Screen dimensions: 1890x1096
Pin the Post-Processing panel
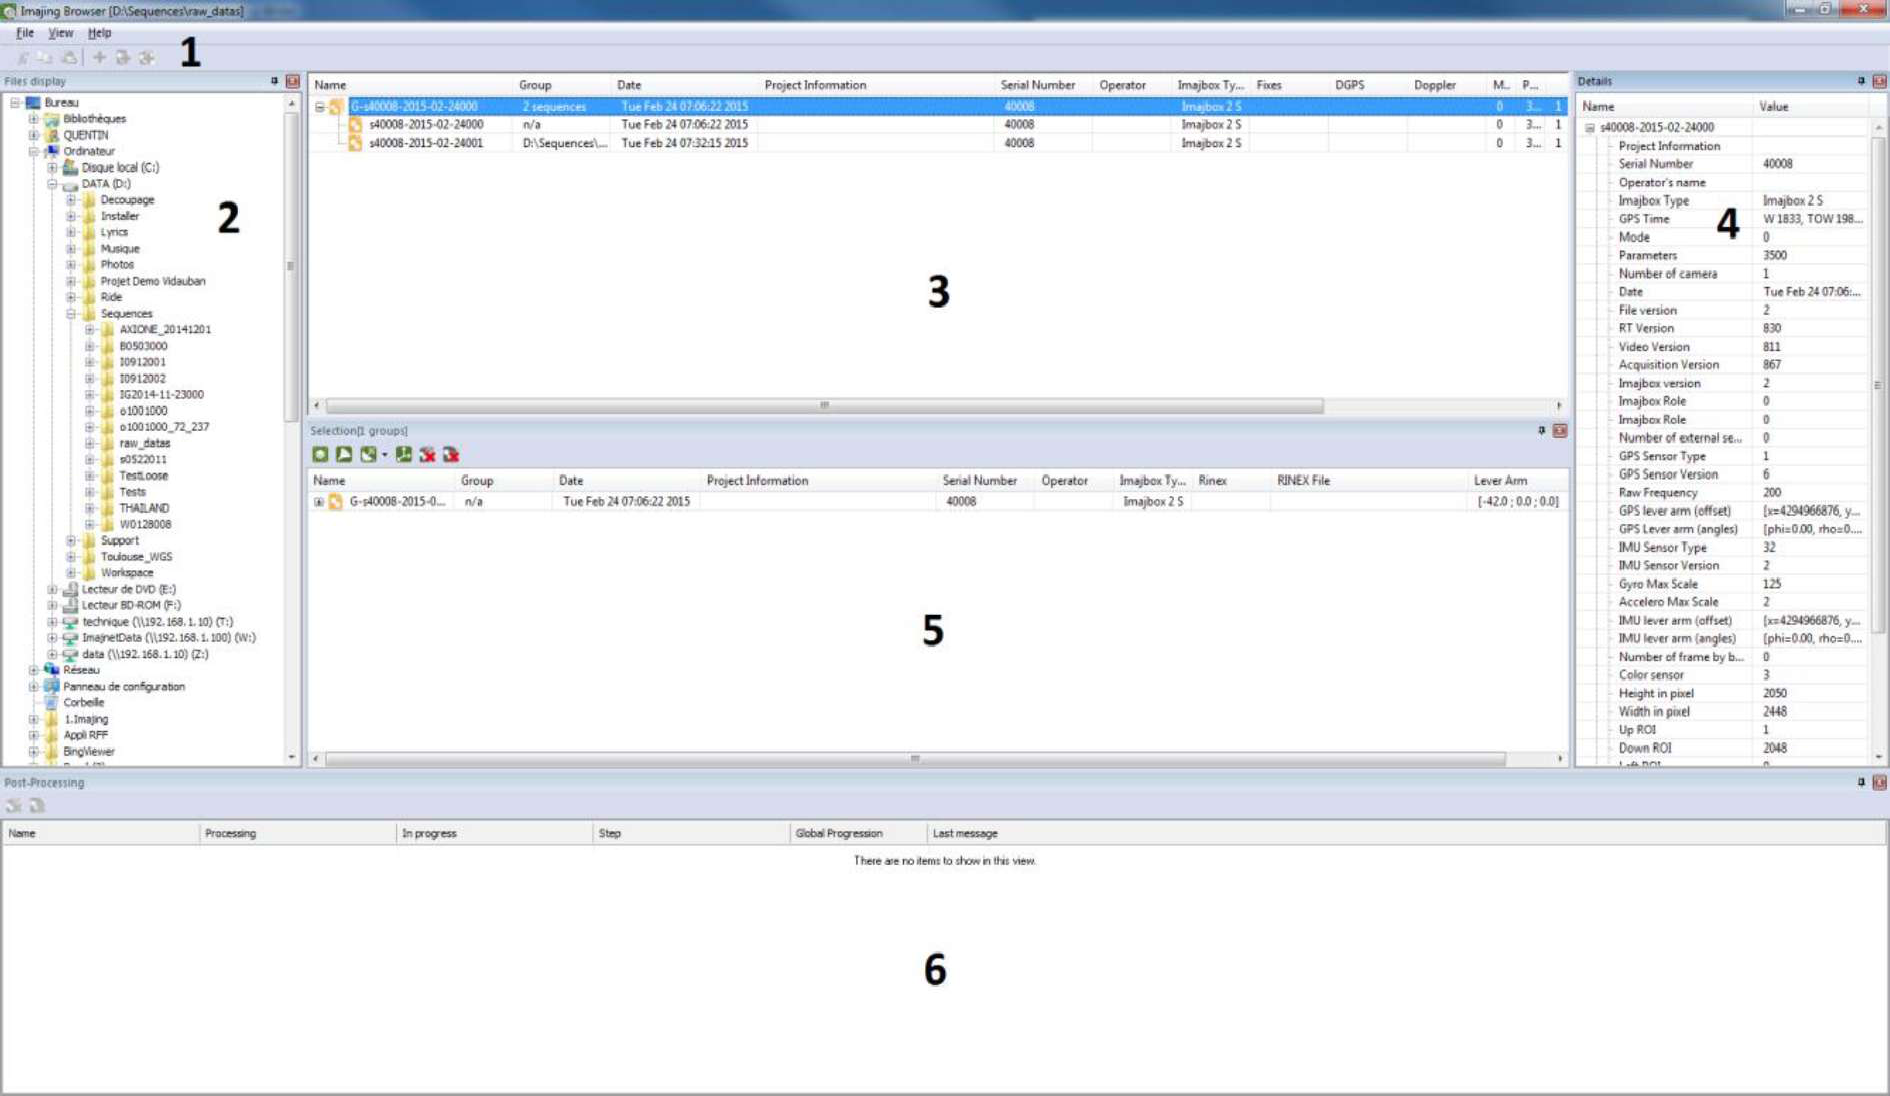pyautogui.click(x=1861, y=783)
